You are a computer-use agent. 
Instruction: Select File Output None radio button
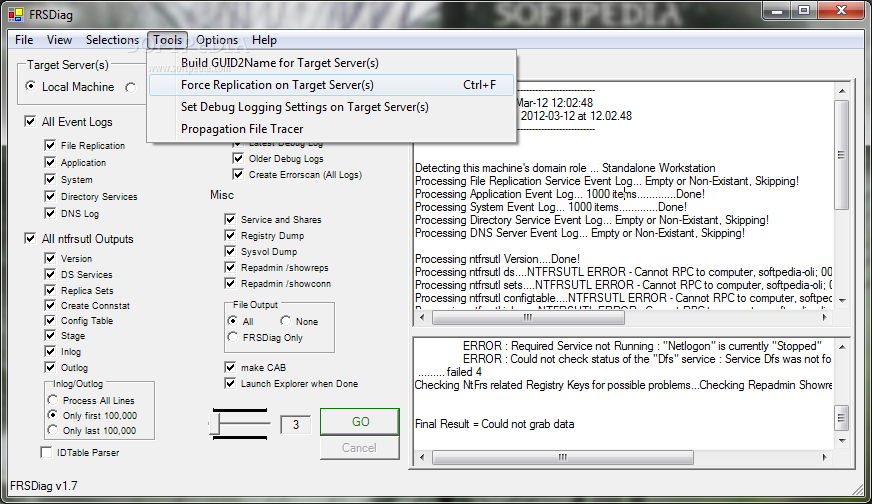pyautogui.click(x=285, y=321)
